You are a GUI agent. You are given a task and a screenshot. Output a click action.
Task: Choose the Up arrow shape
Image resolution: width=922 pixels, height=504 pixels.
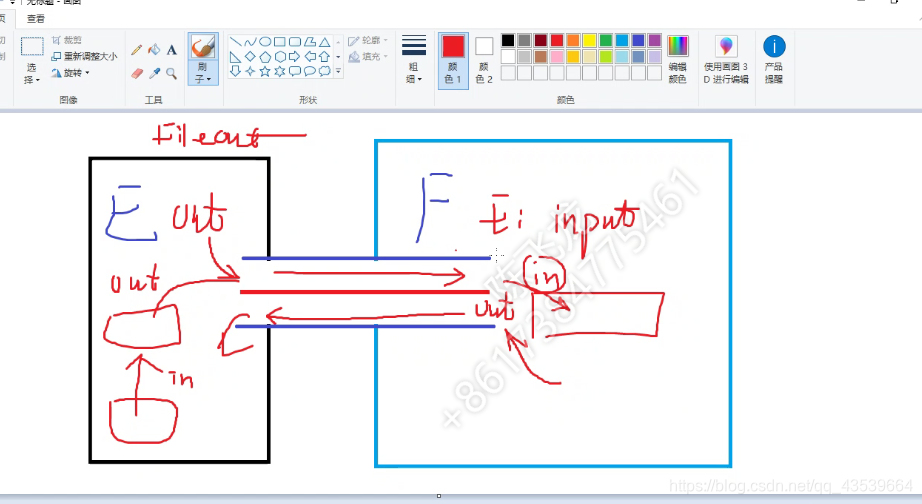(325, 56)
